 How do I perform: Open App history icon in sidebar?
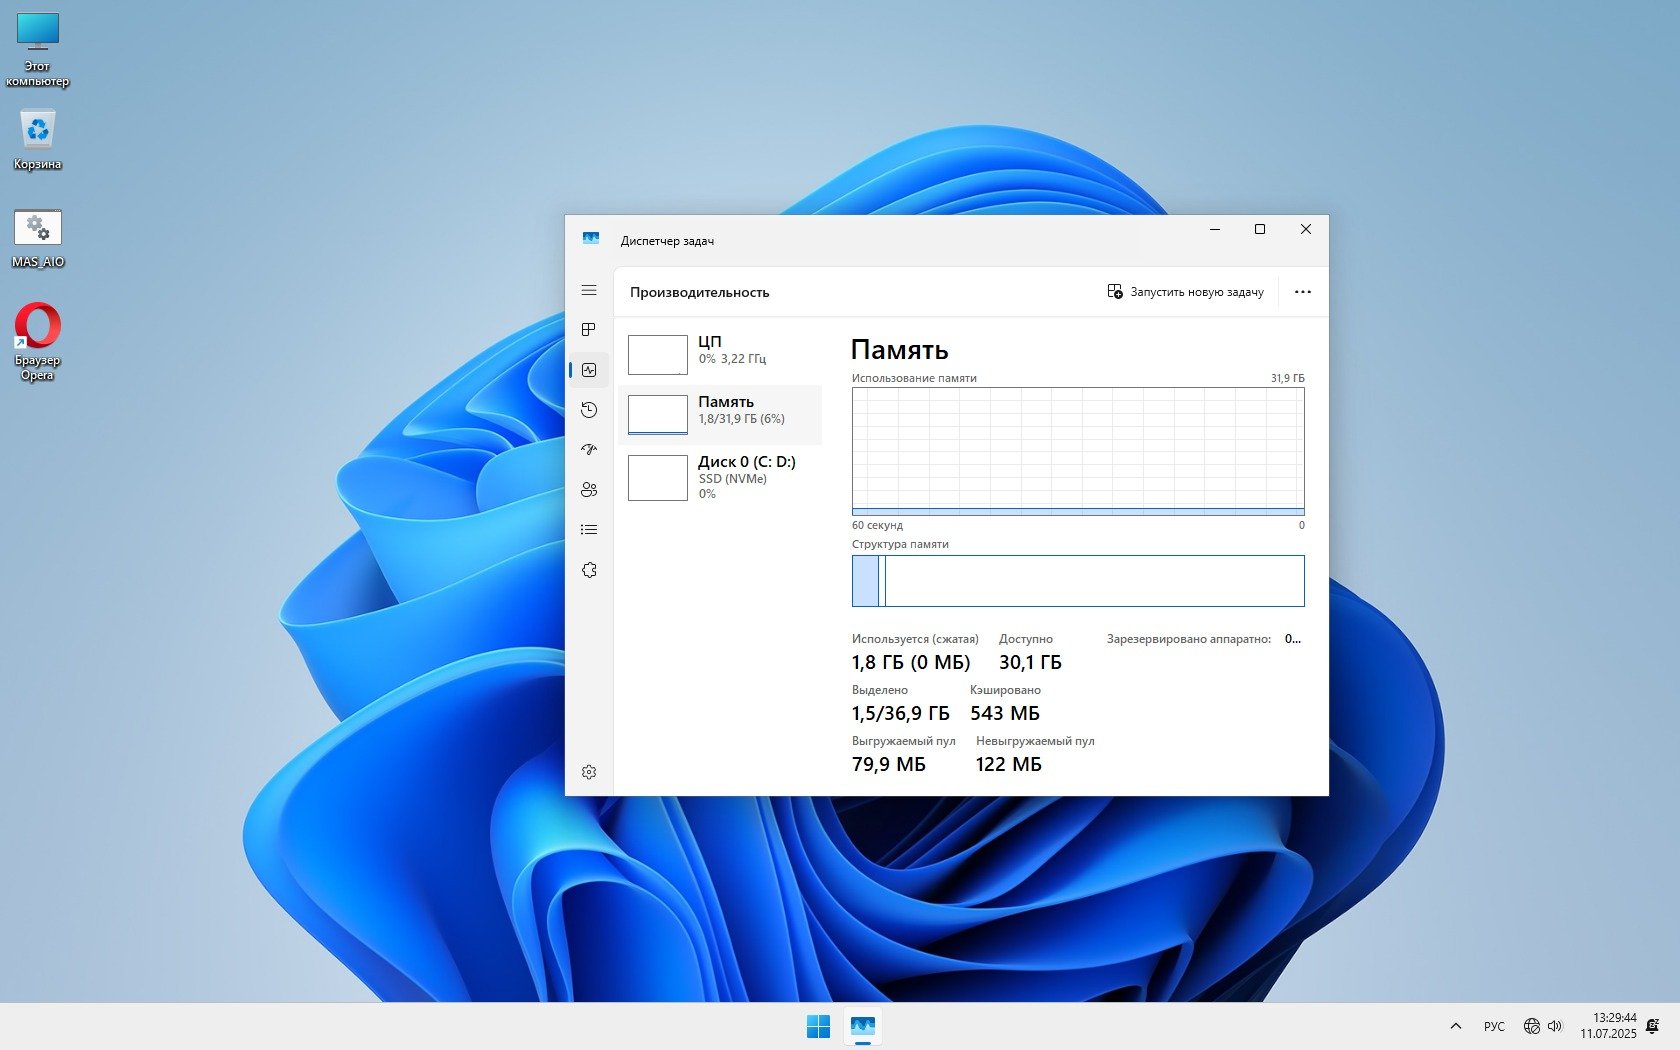[x=589, y=410]
